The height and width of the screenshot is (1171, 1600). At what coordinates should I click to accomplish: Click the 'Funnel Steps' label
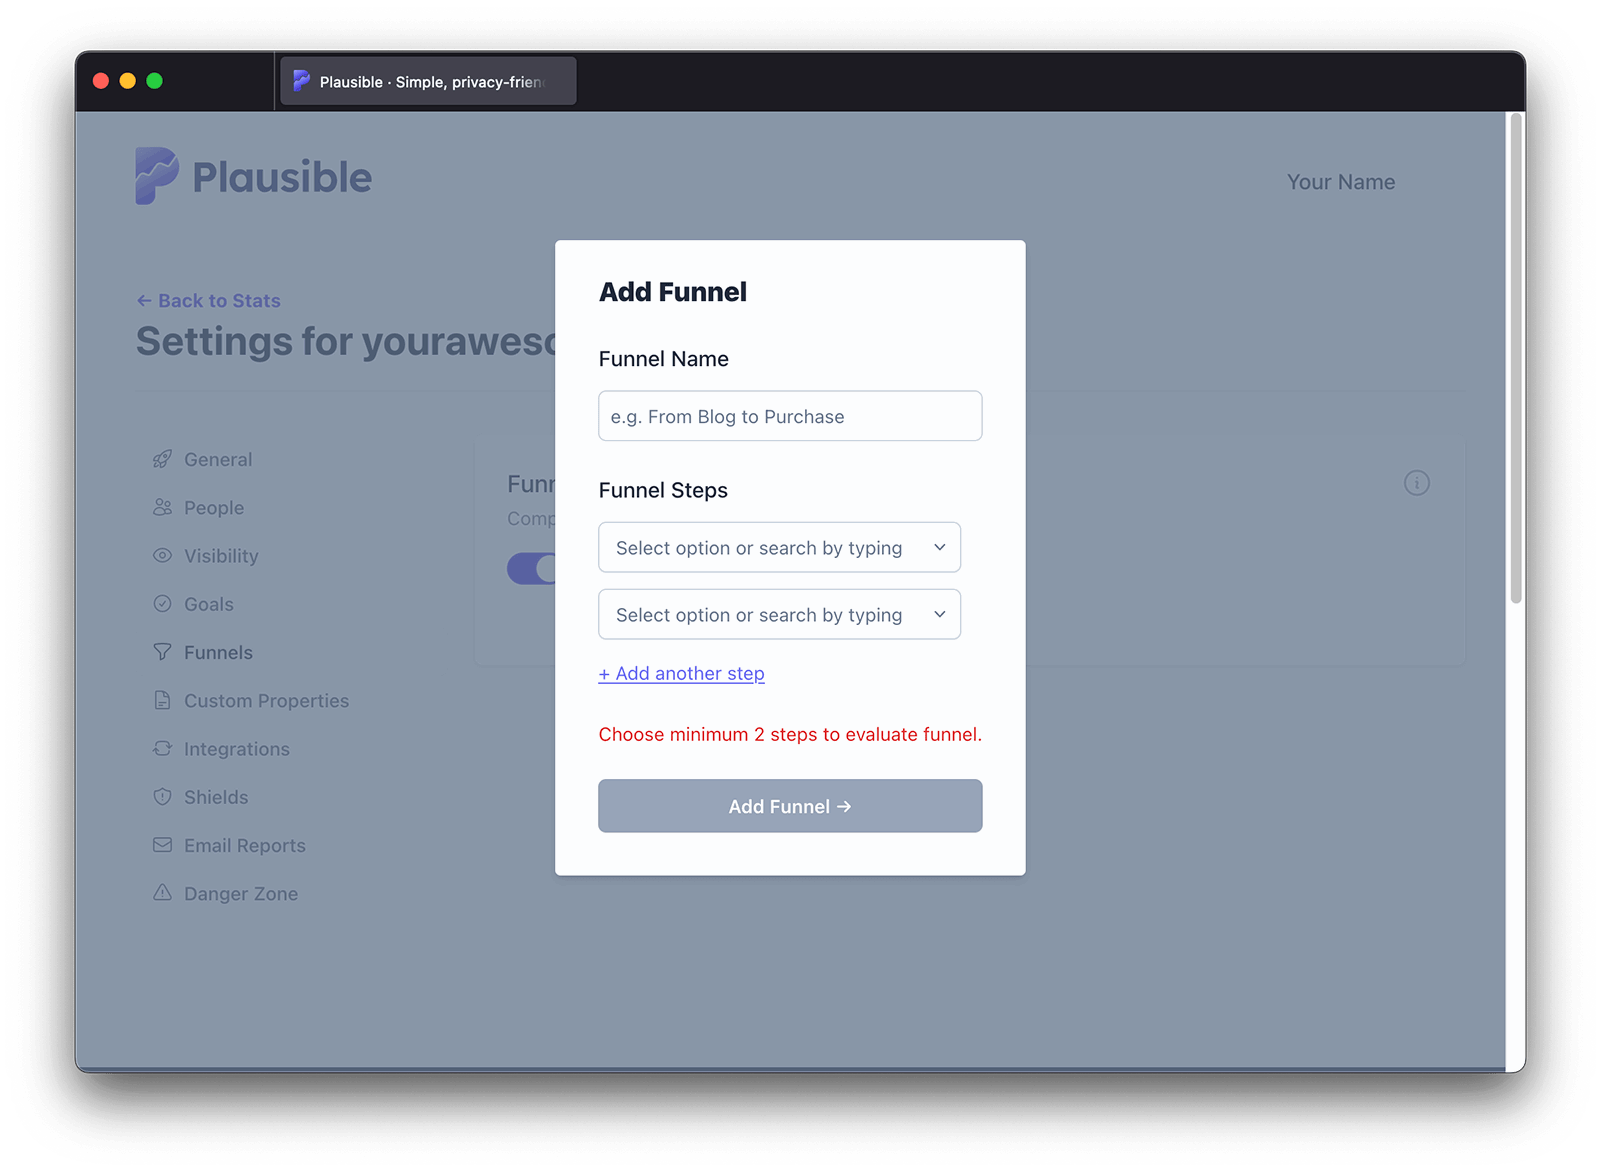(663, 490)
